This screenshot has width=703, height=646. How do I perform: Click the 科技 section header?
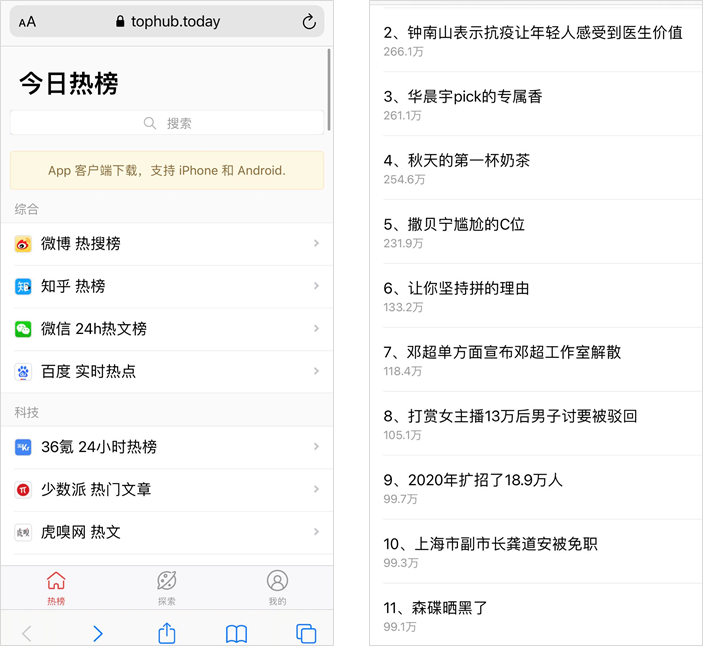(x=26, y=412)
